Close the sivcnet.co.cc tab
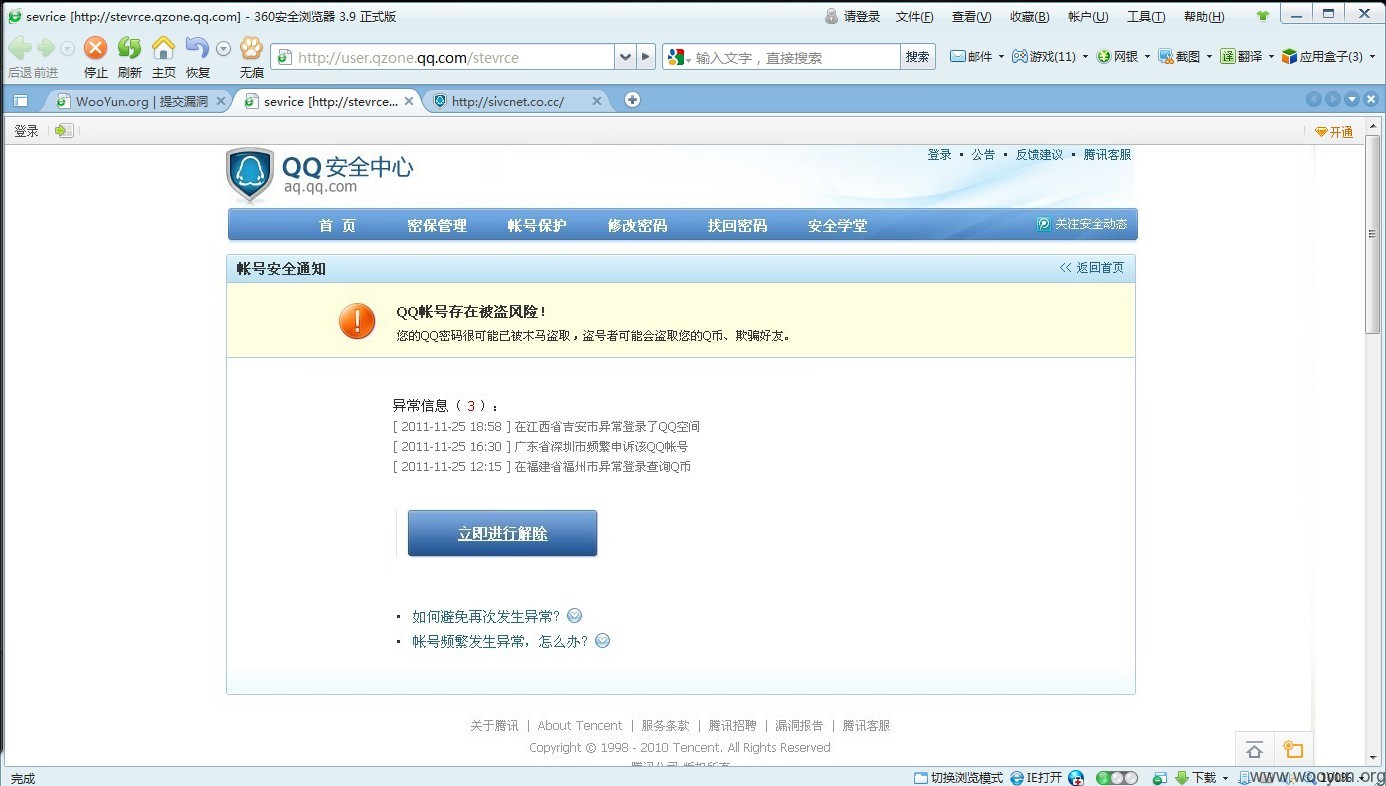Image resolution: width=1386 pixels, height=786 pixels. tap(597, 101)
